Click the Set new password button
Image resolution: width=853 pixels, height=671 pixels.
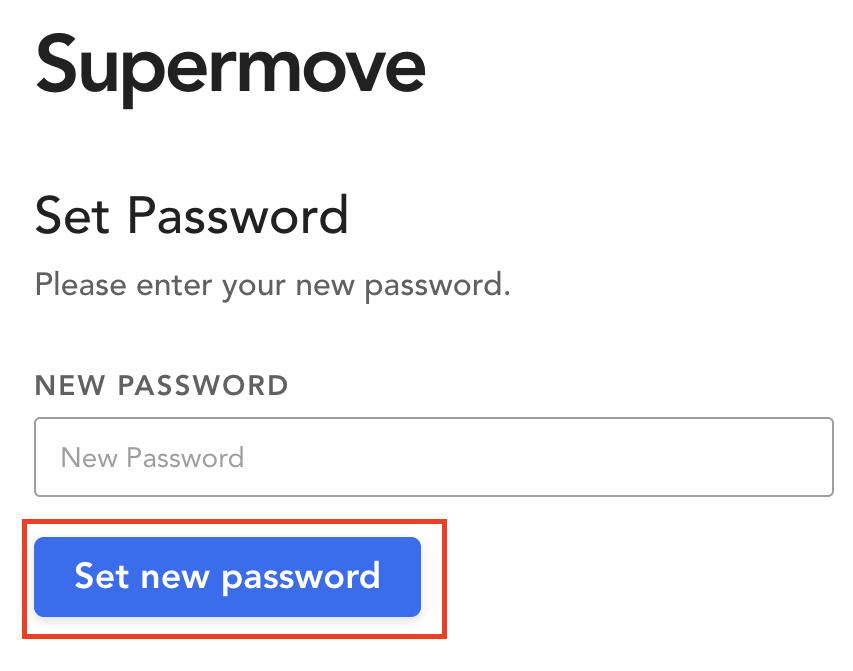tap(227, 577)
